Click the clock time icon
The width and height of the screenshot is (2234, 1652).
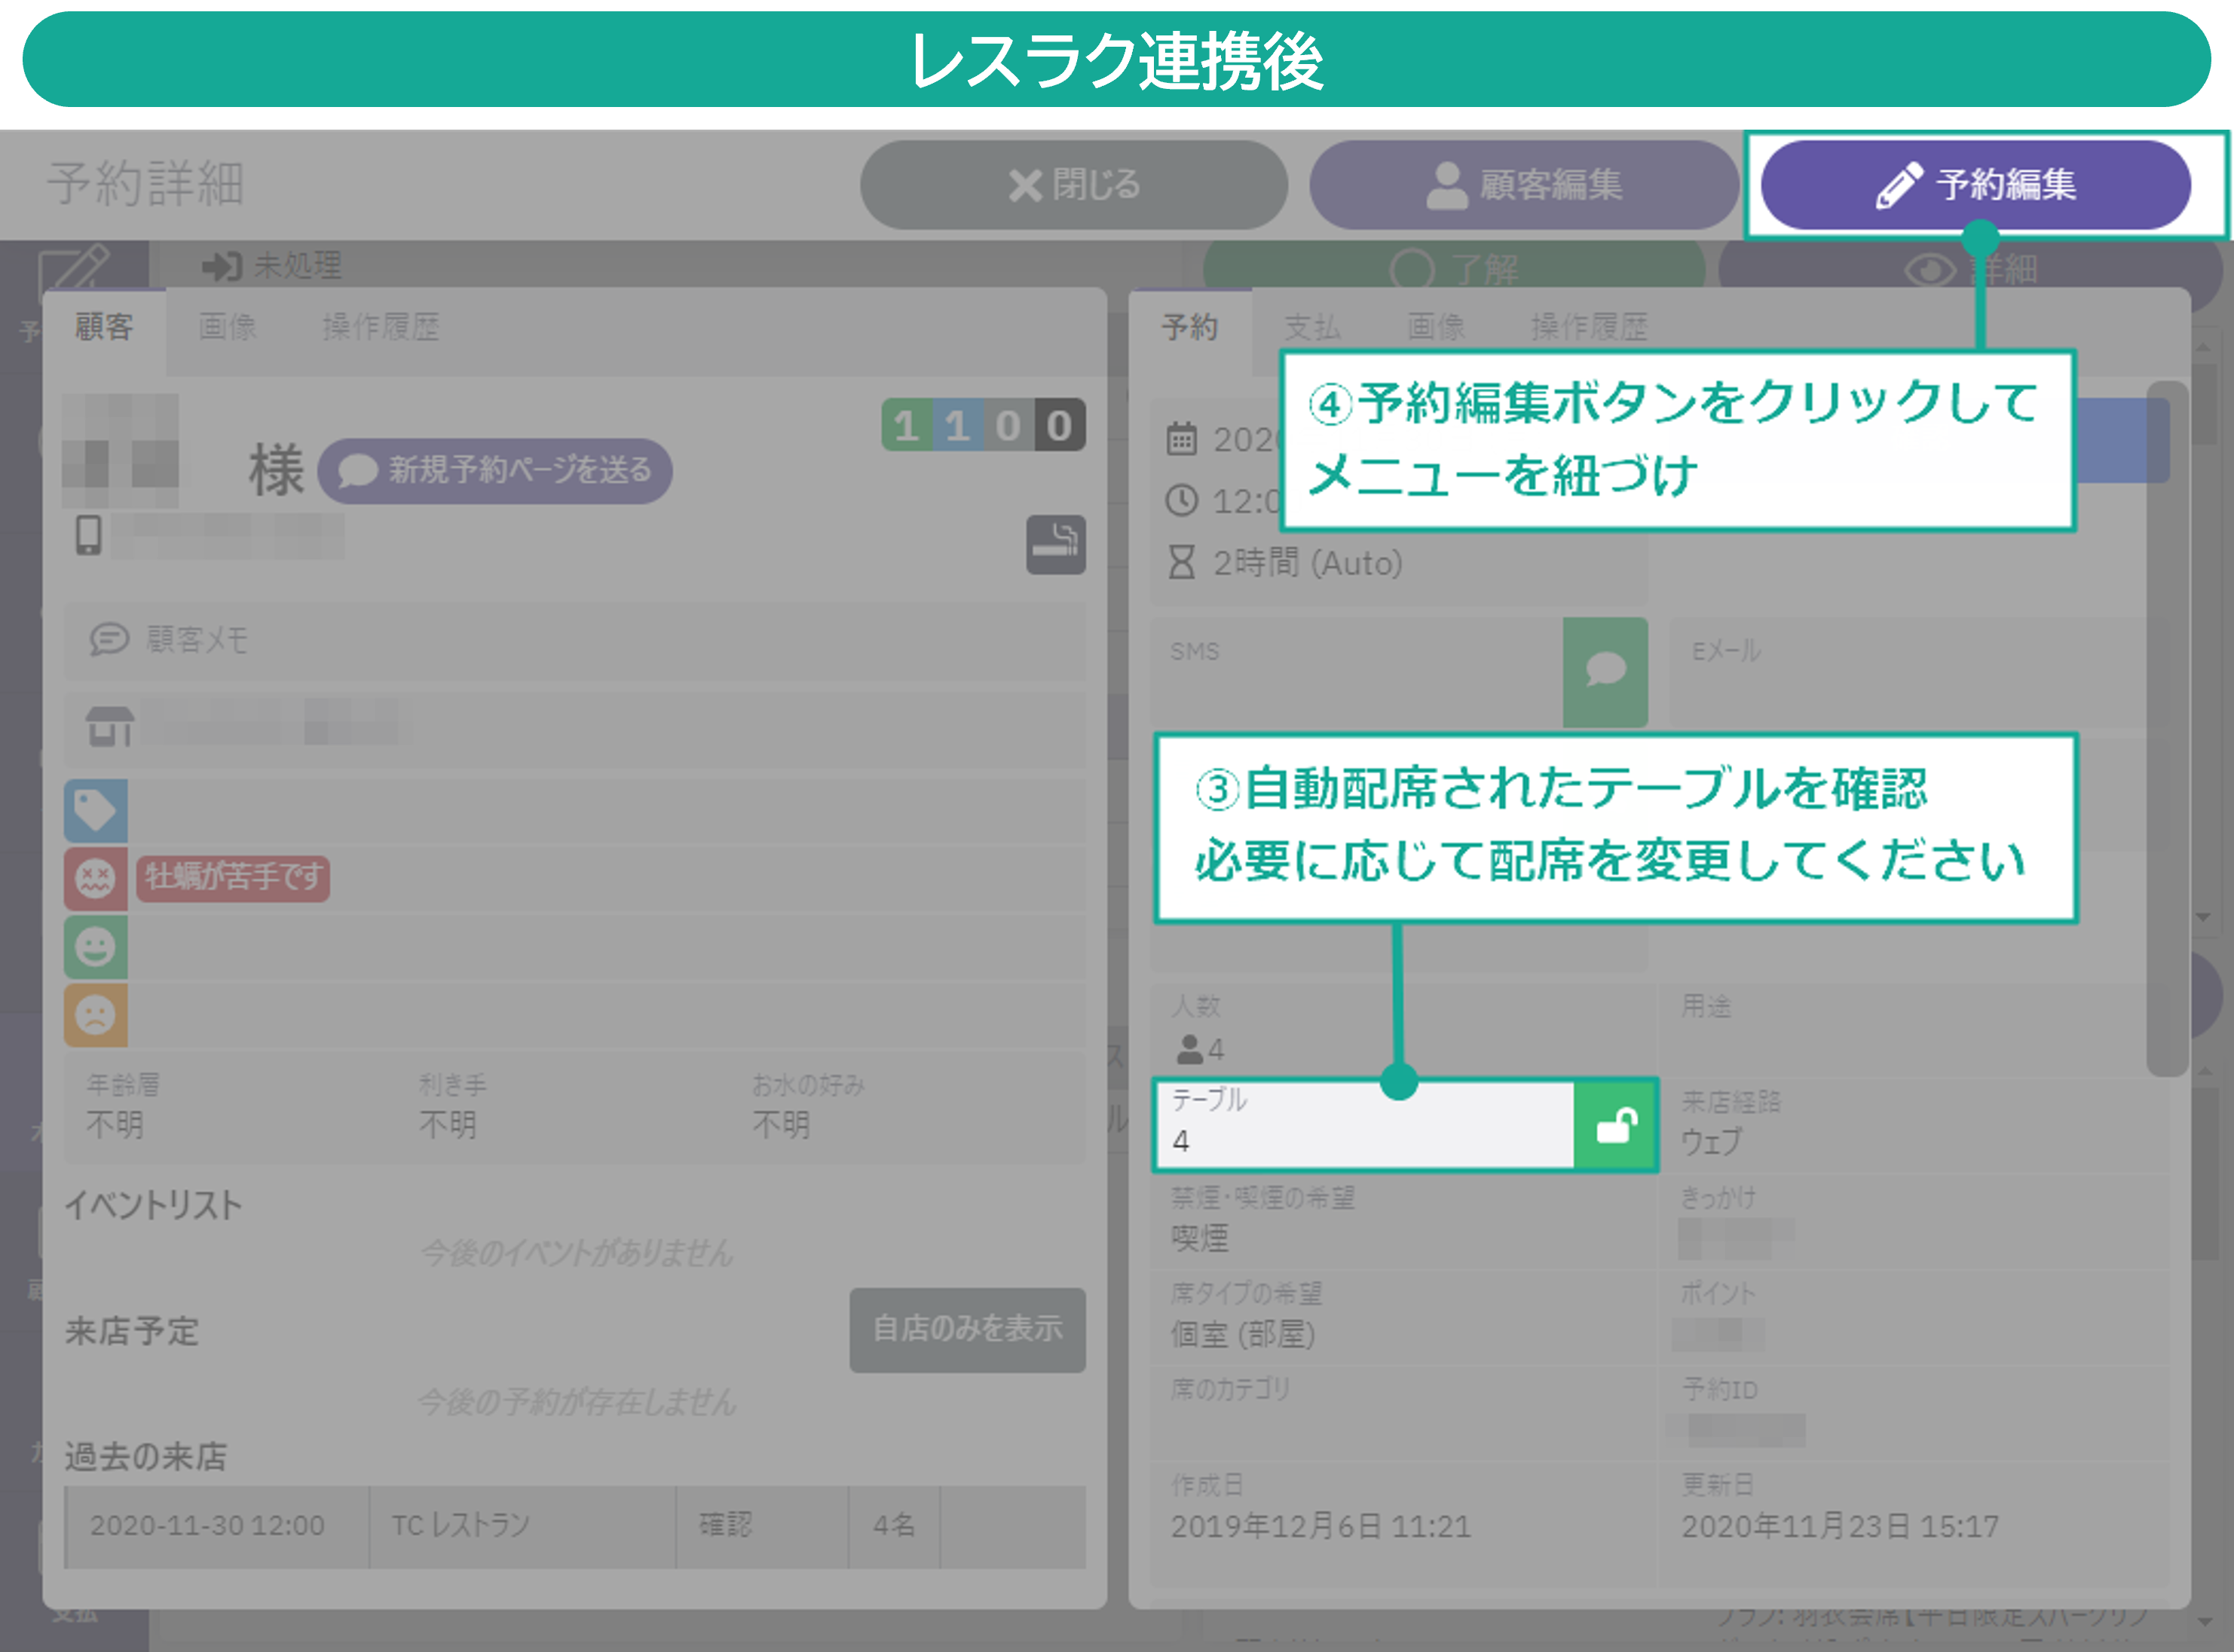(1181, 500)
